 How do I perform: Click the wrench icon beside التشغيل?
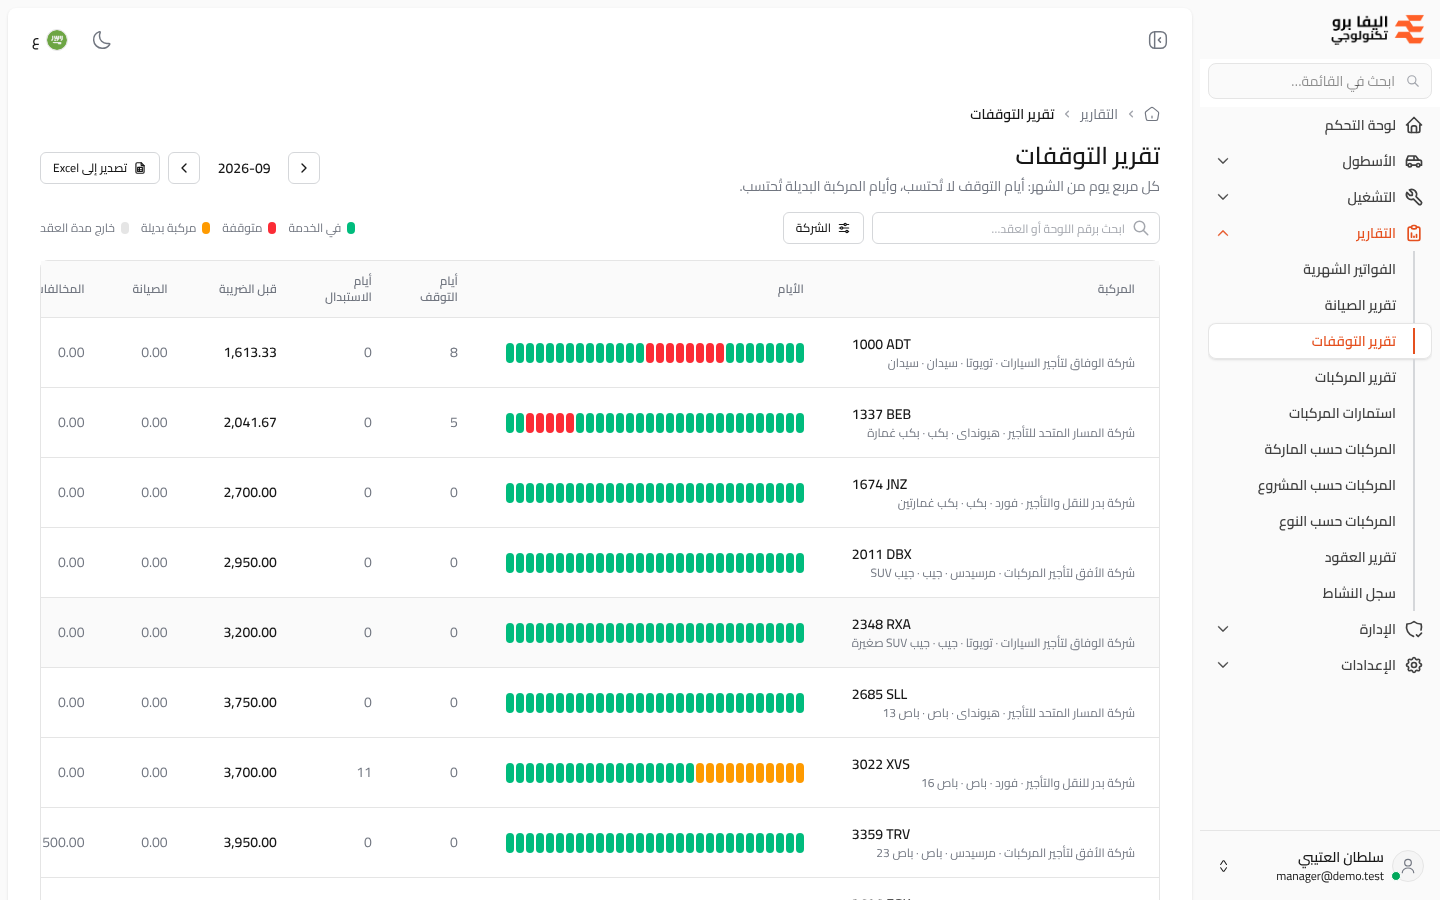click(x=1414, y=197)
